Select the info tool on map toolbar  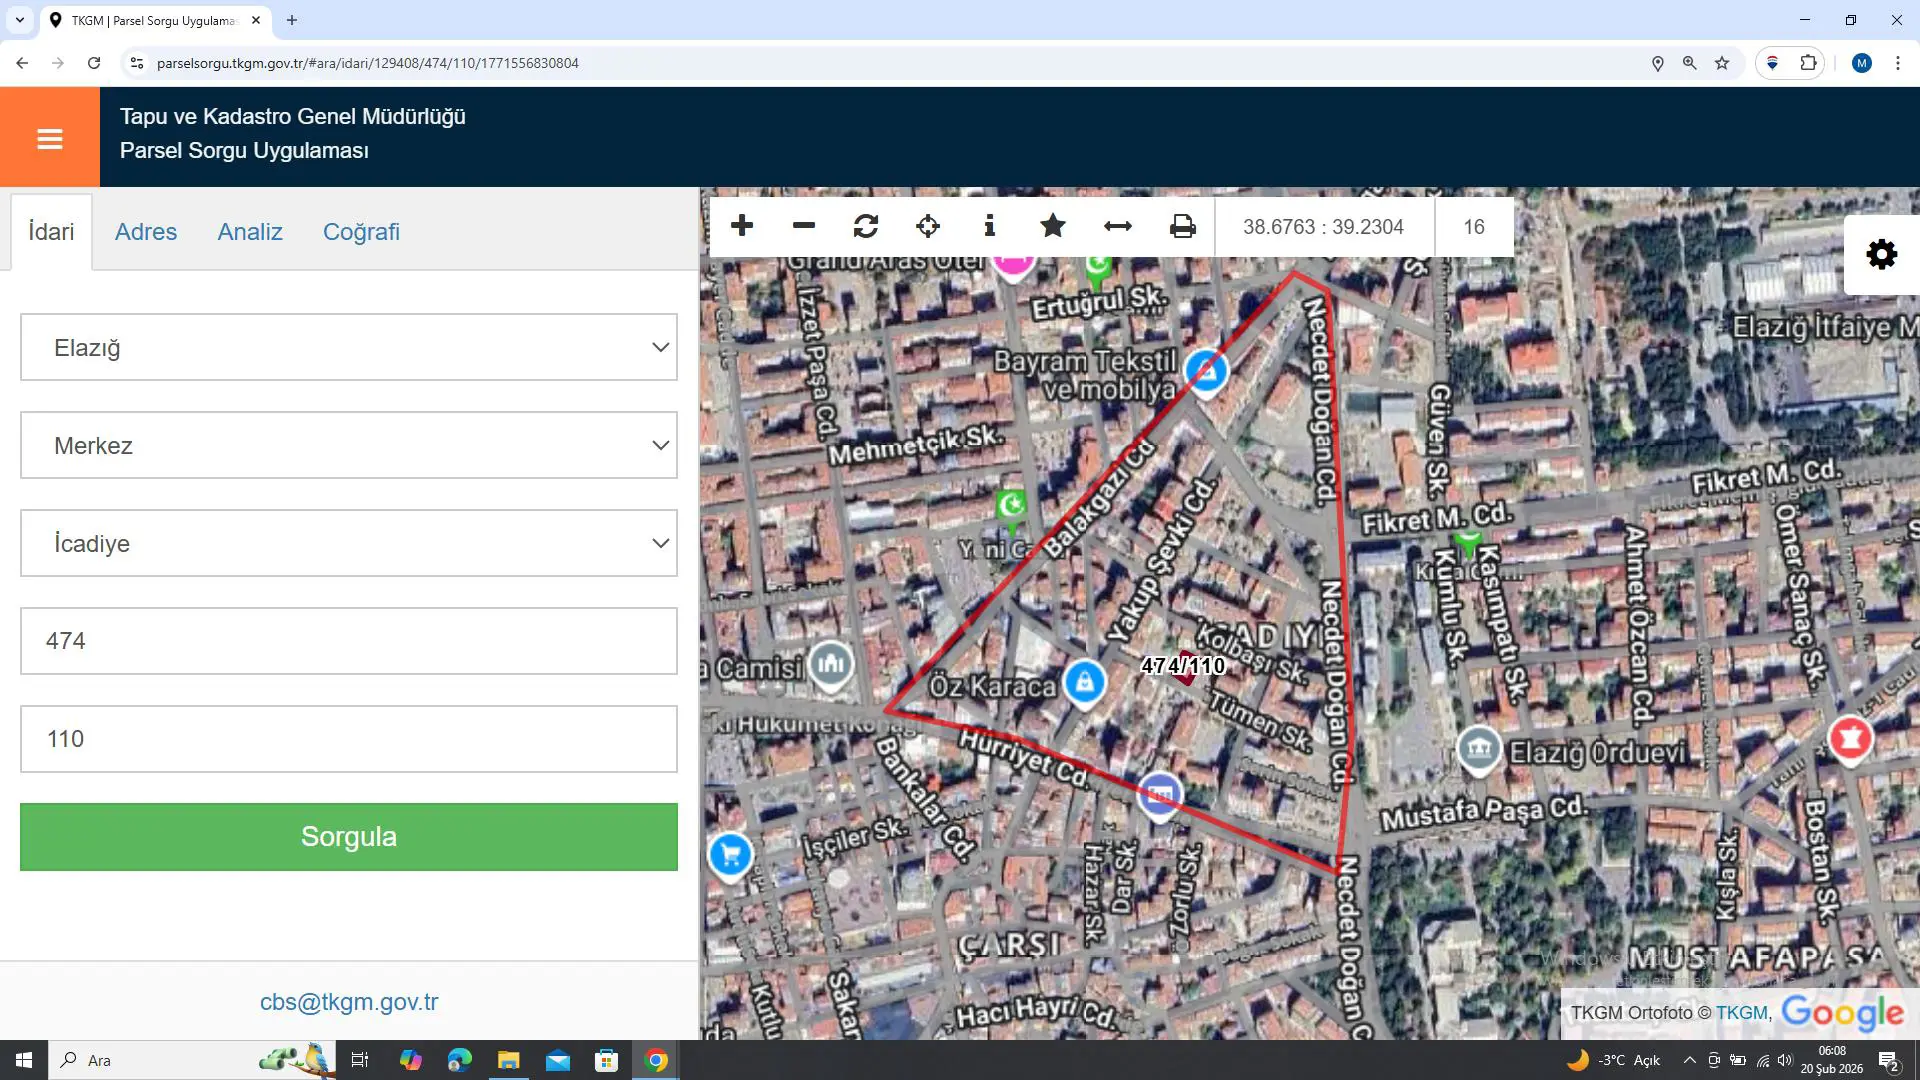[x=990, y=226]
